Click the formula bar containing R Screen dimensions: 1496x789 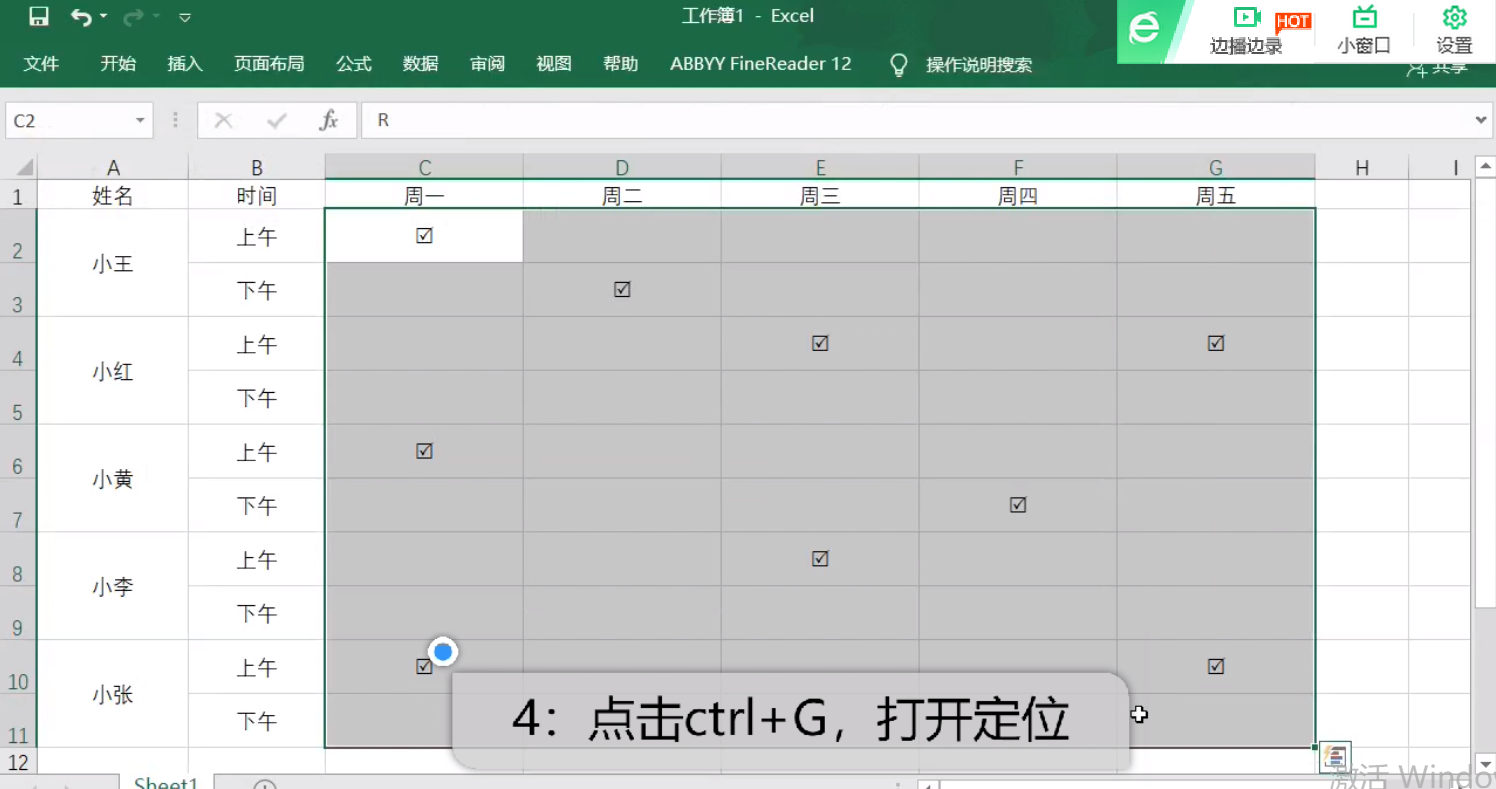click(x=917, y=121)
